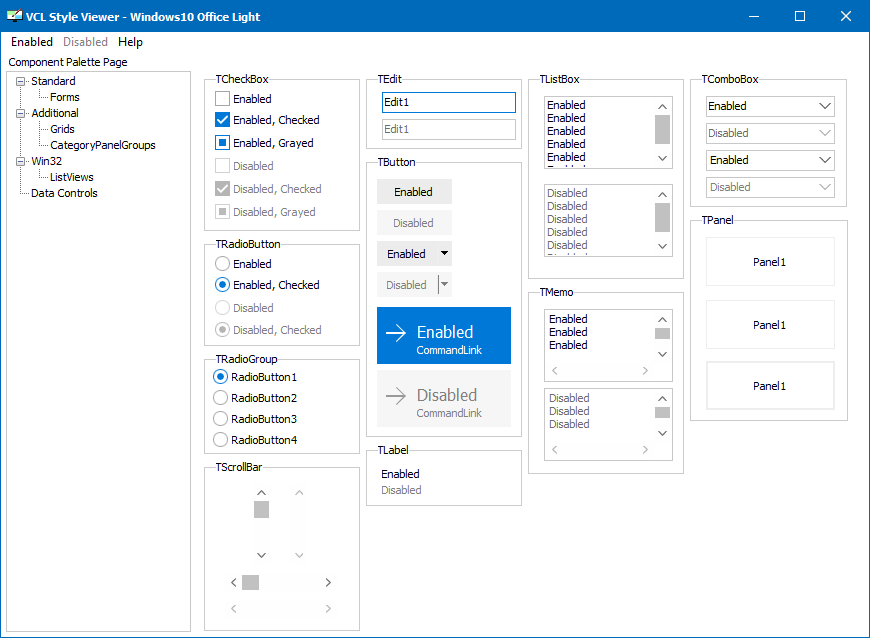Screen dimensions: 870x638
Task: Click up arrow of enabled vertical TScrollBar
Action: (x=261, y=493)
